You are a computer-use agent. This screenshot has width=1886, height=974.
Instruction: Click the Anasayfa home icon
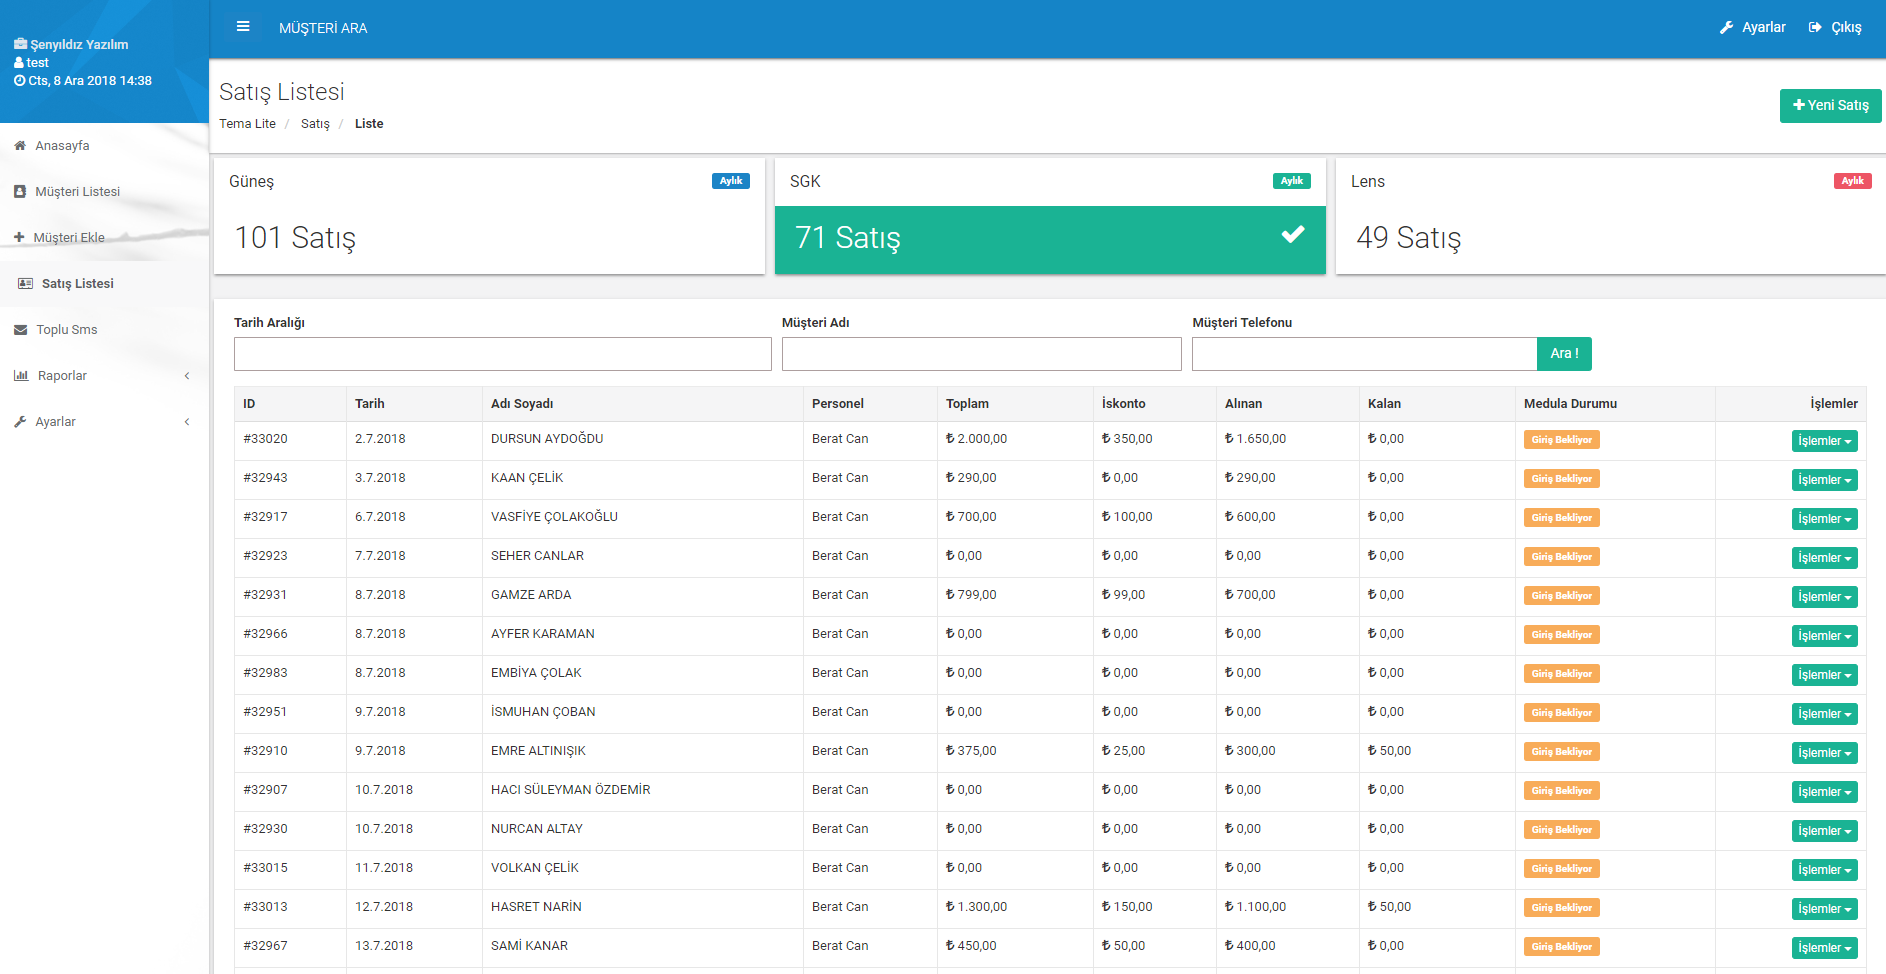20,146
